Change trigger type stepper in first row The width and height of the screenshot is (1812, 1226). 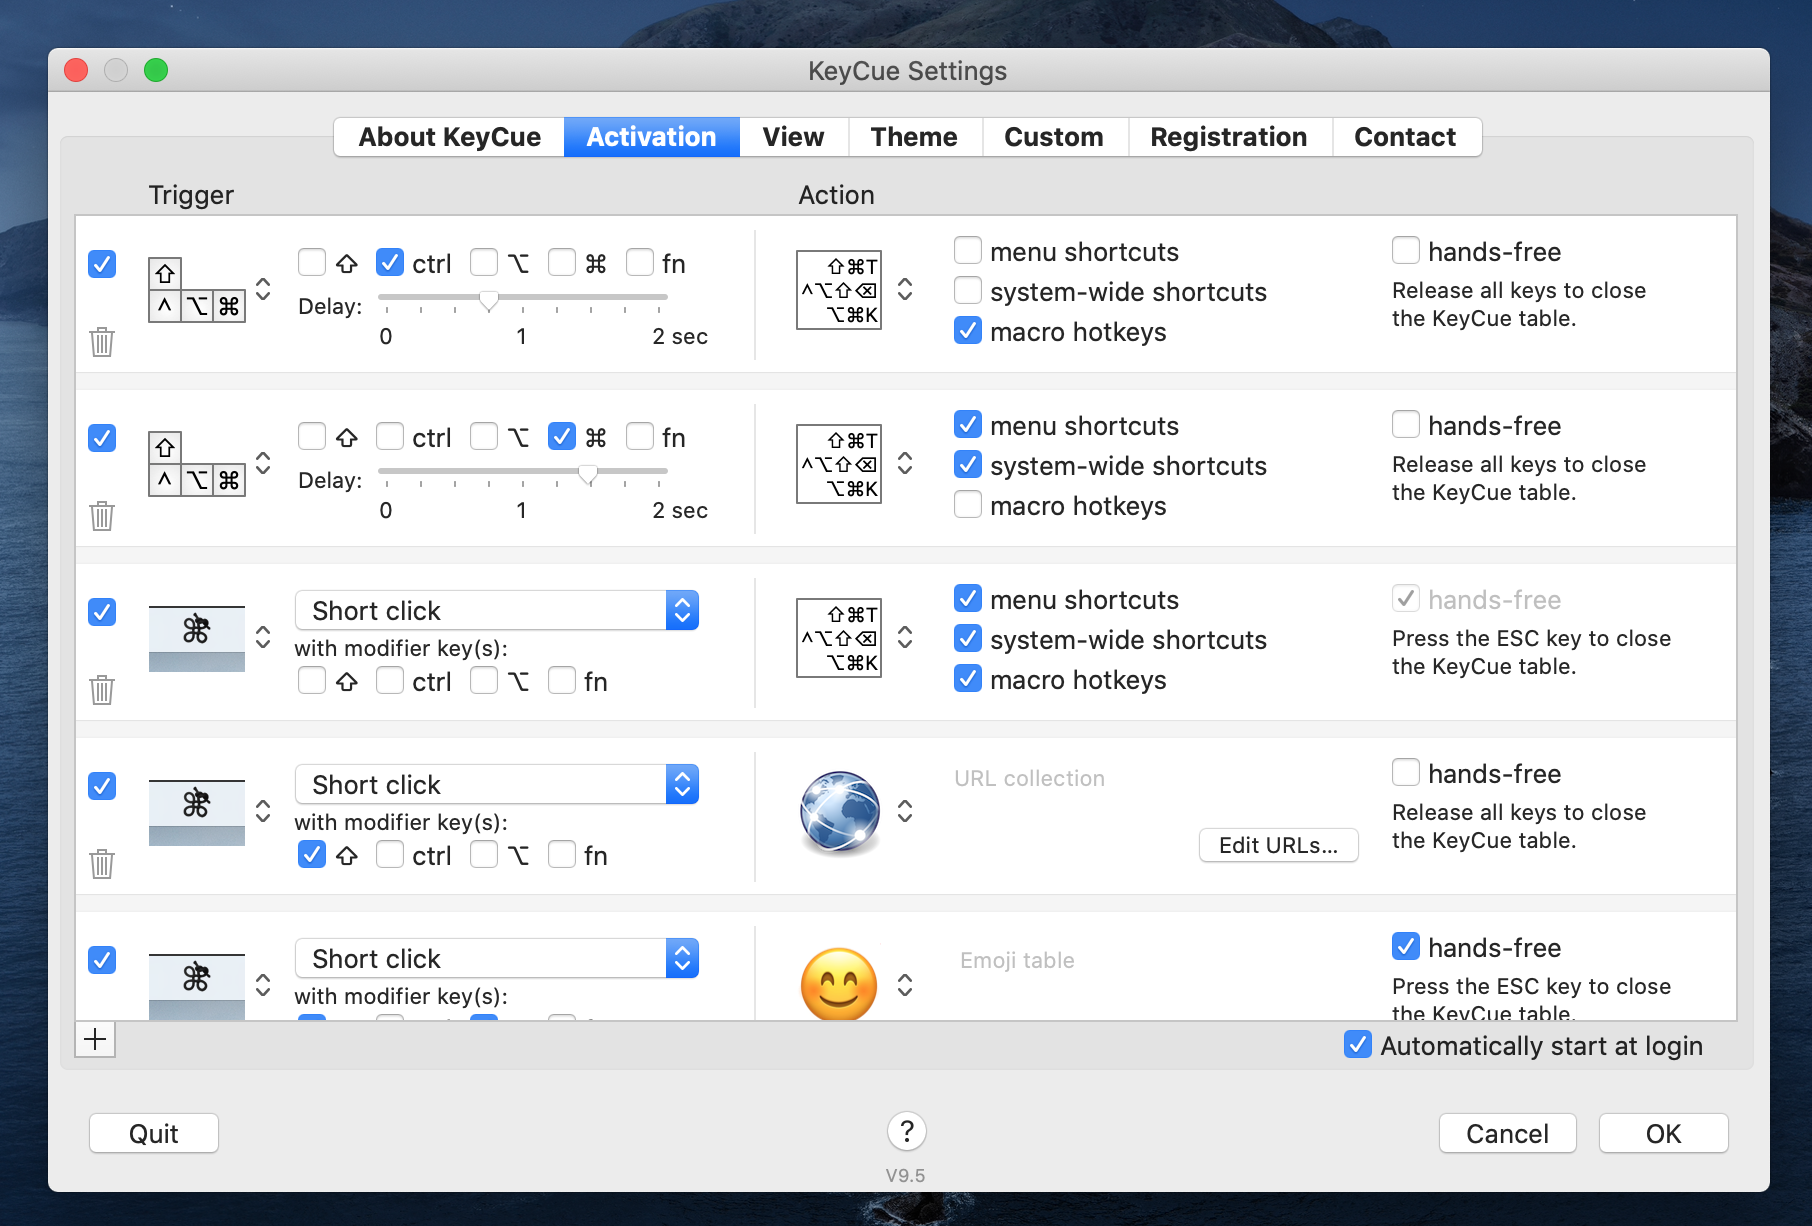point(263,289)
